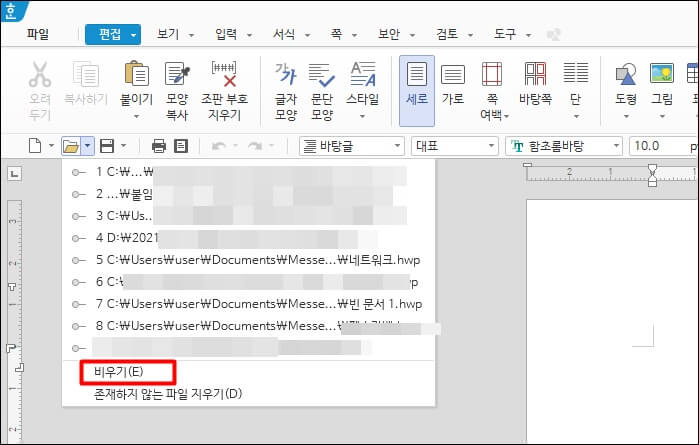Viewport: 699px width, 445px height.
Task: Expand the Paste (붙이기) dropdown arrow
Action: tap(136, 117)
